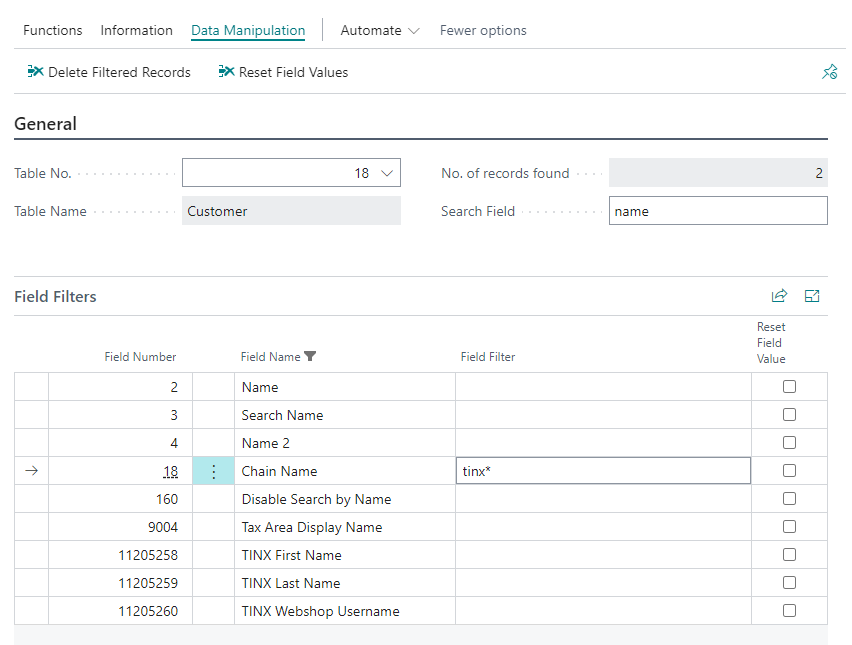852x645 pixels.
Task: Click the Reset Field Values icon
Action: pos(226,72)
